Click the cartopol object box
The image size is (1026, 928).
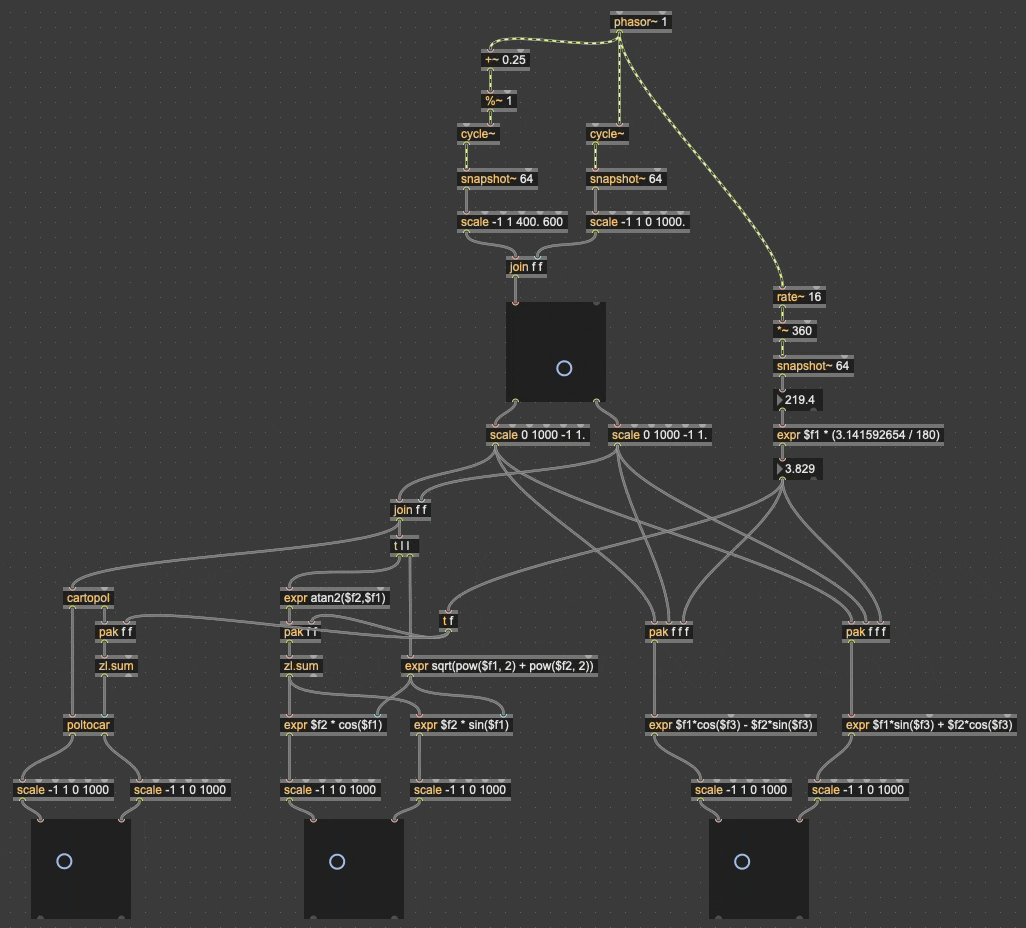coord(88,598)
